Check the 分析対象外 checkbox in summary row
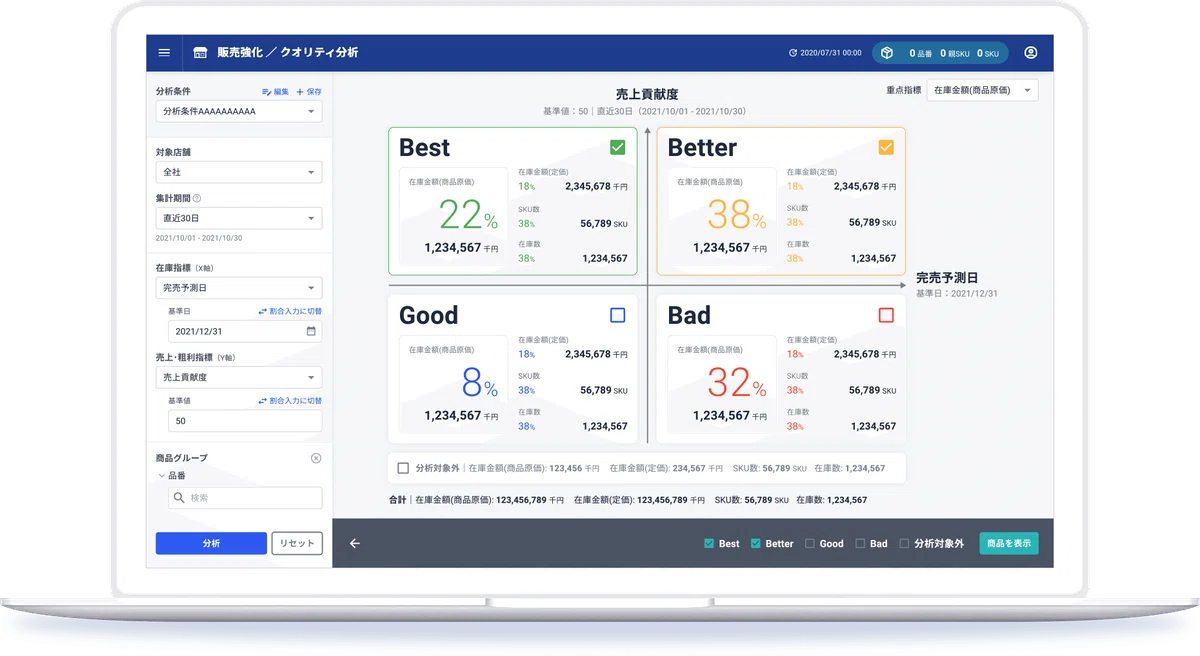Viewport: 1200px width, 656px height. click(403, 468)
